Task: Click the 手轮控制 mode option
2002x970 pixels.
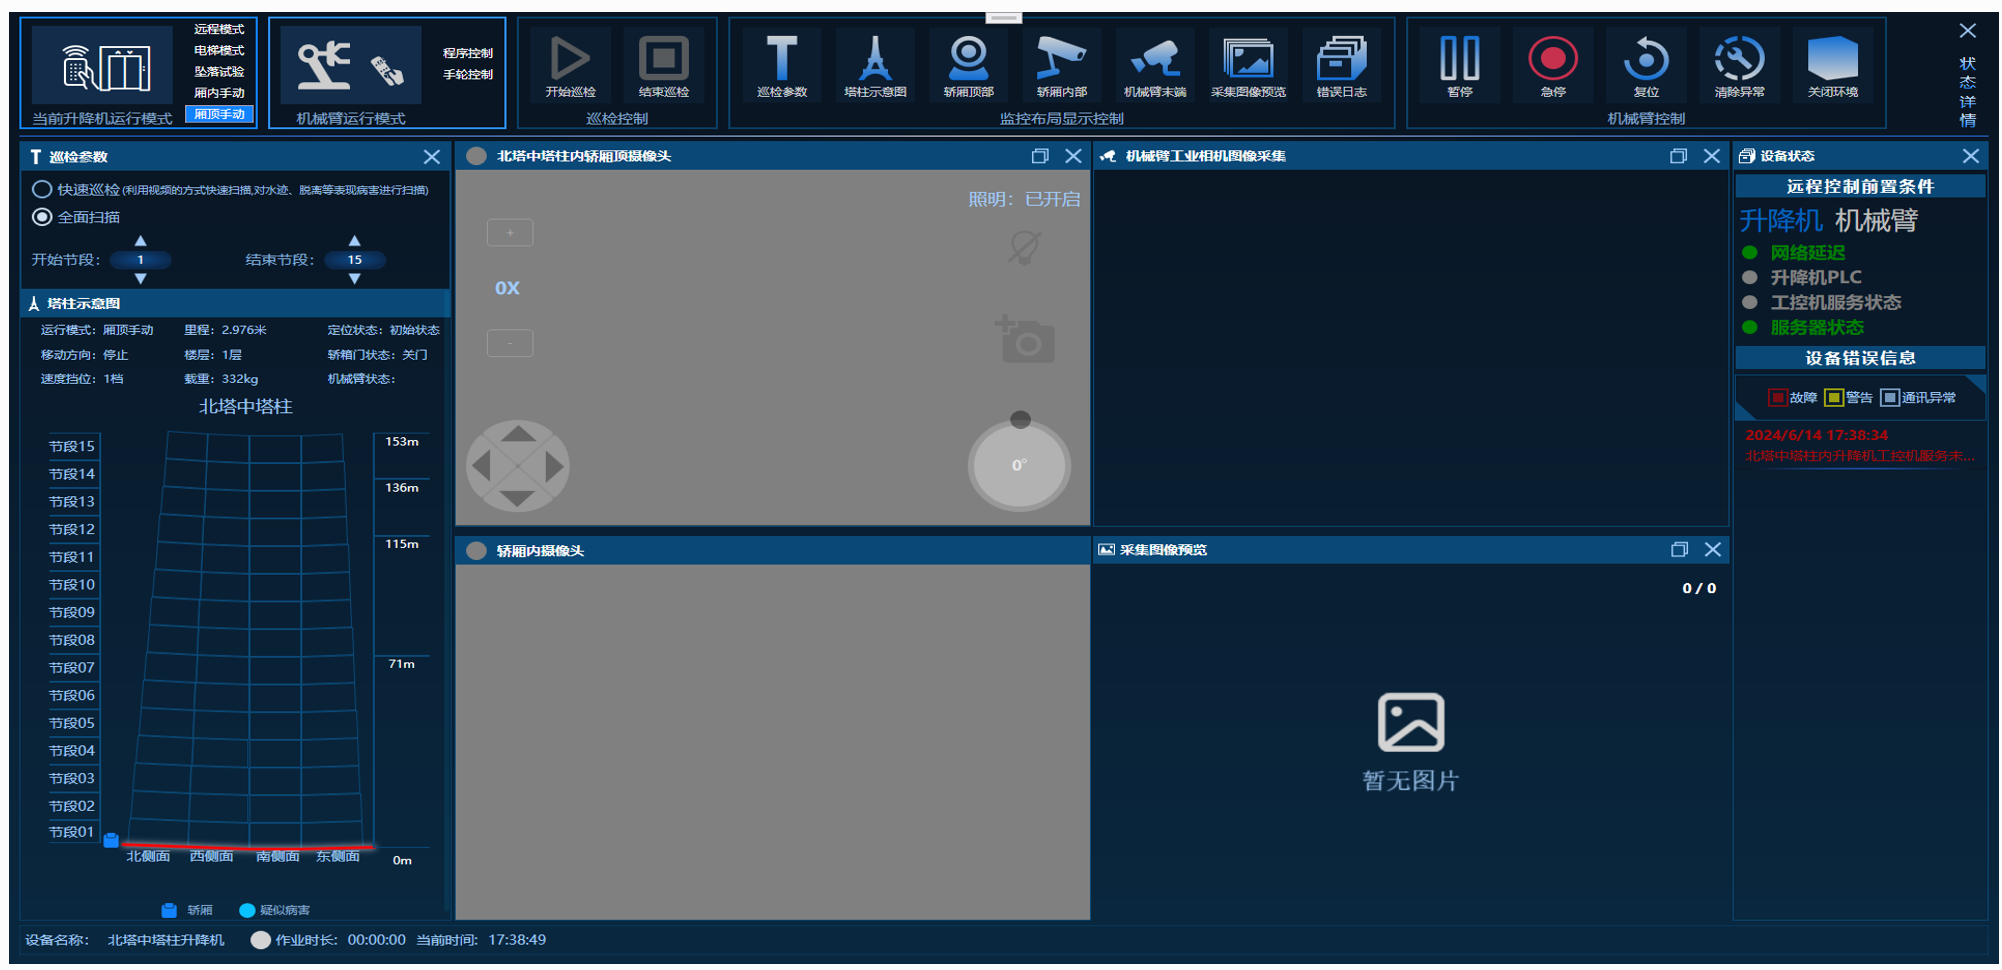Action: click(x=468, y=75)
